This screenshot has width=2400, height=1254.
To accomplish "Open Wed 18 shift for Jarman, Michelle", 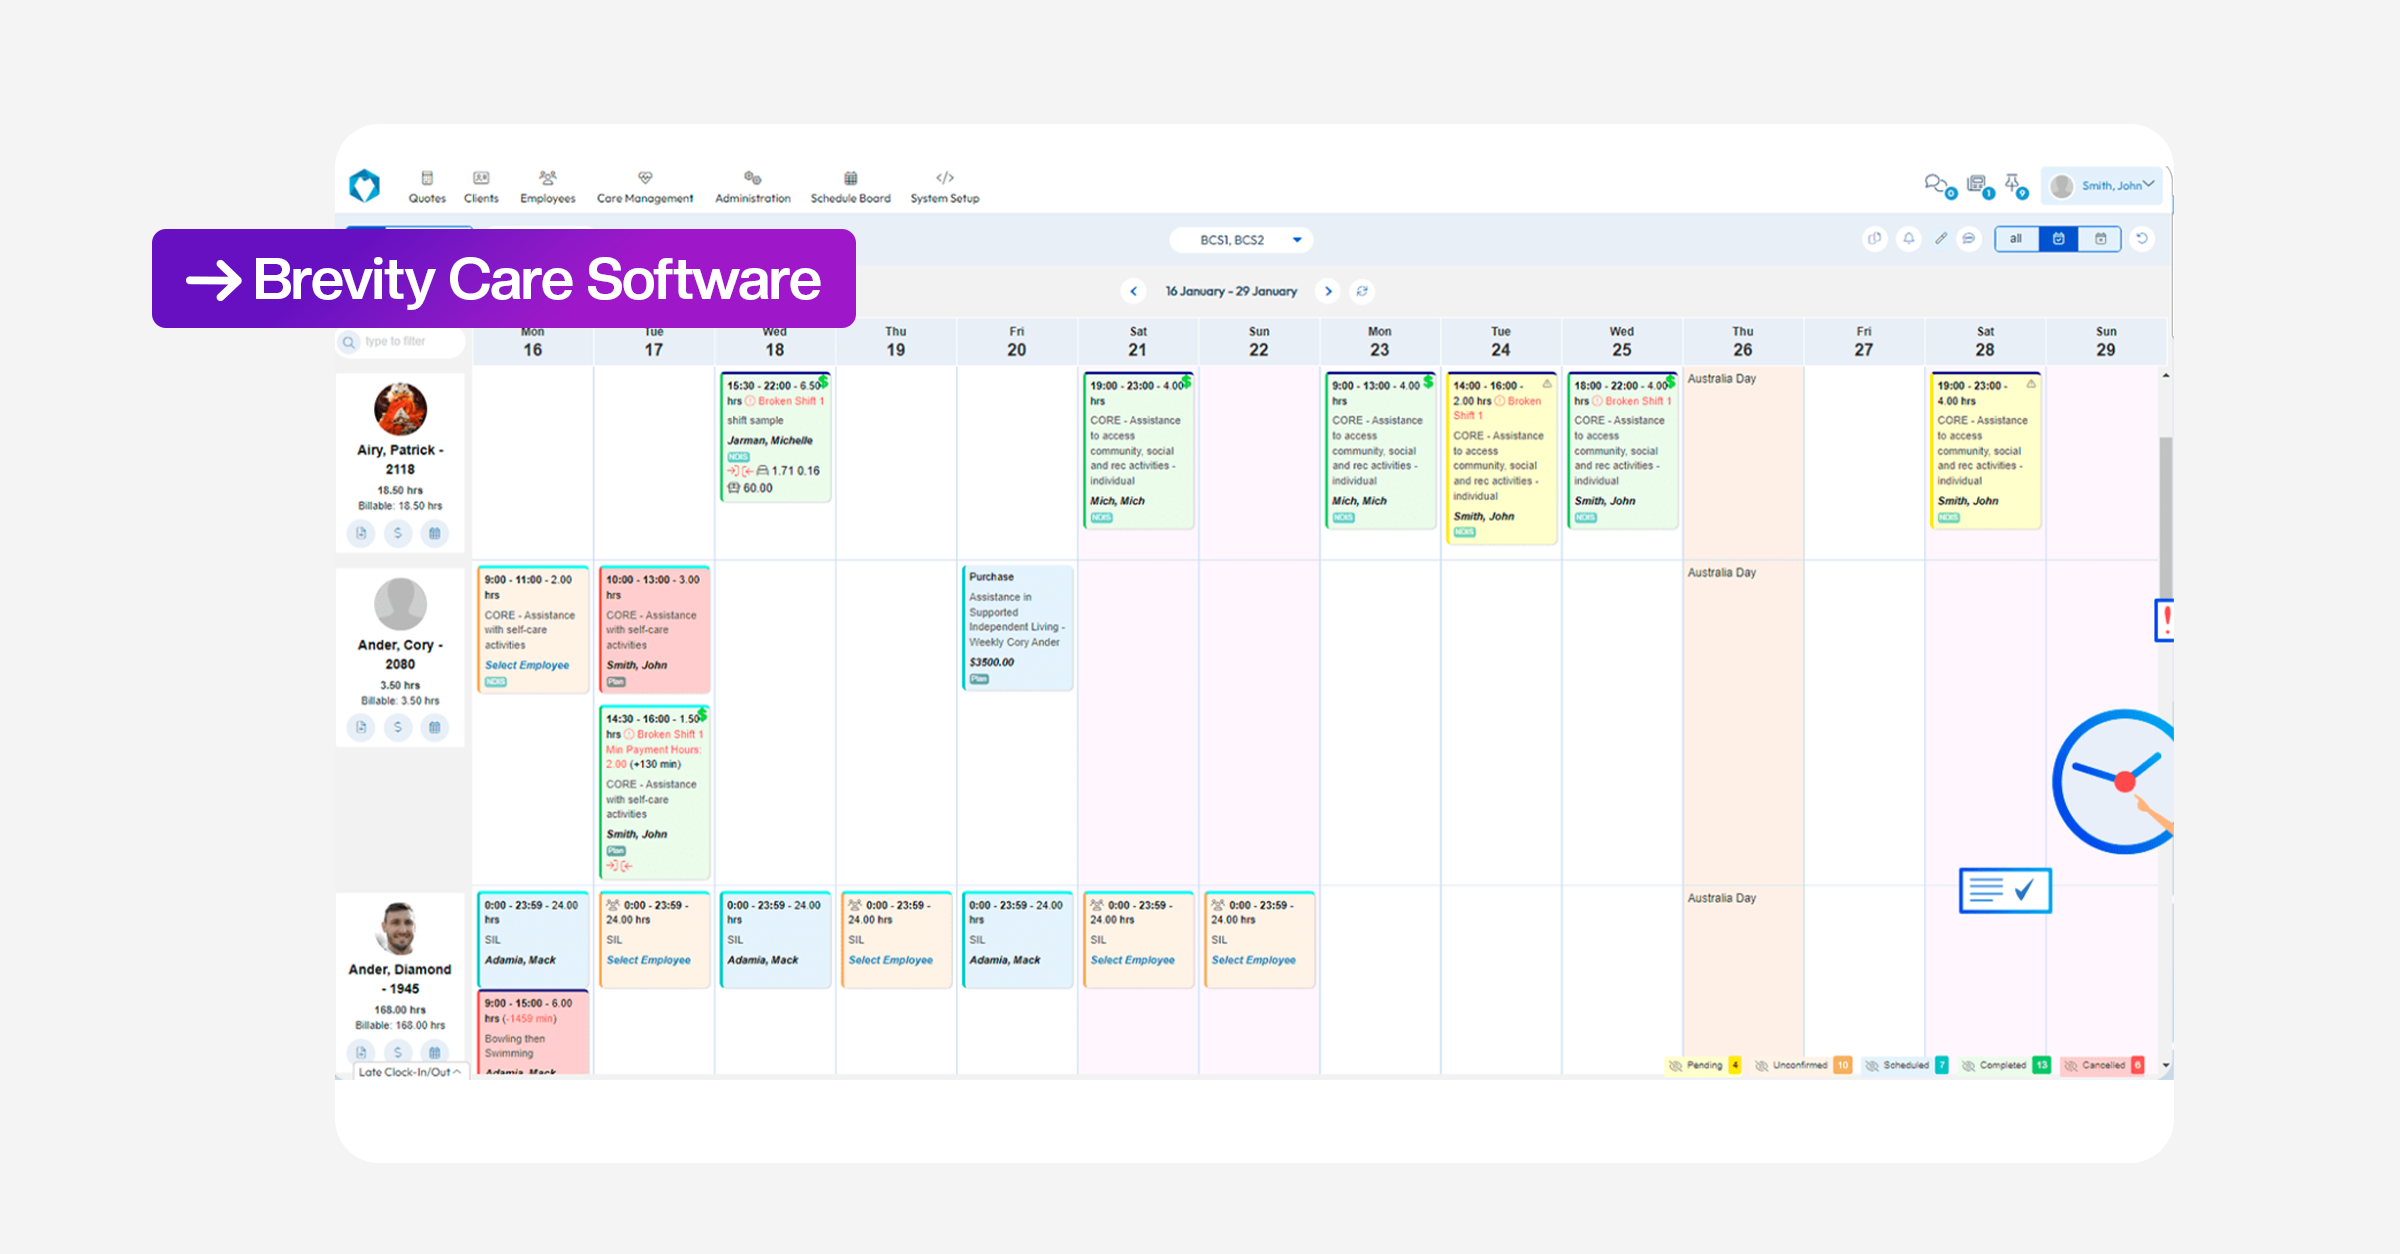I will (x=775, y=437).
